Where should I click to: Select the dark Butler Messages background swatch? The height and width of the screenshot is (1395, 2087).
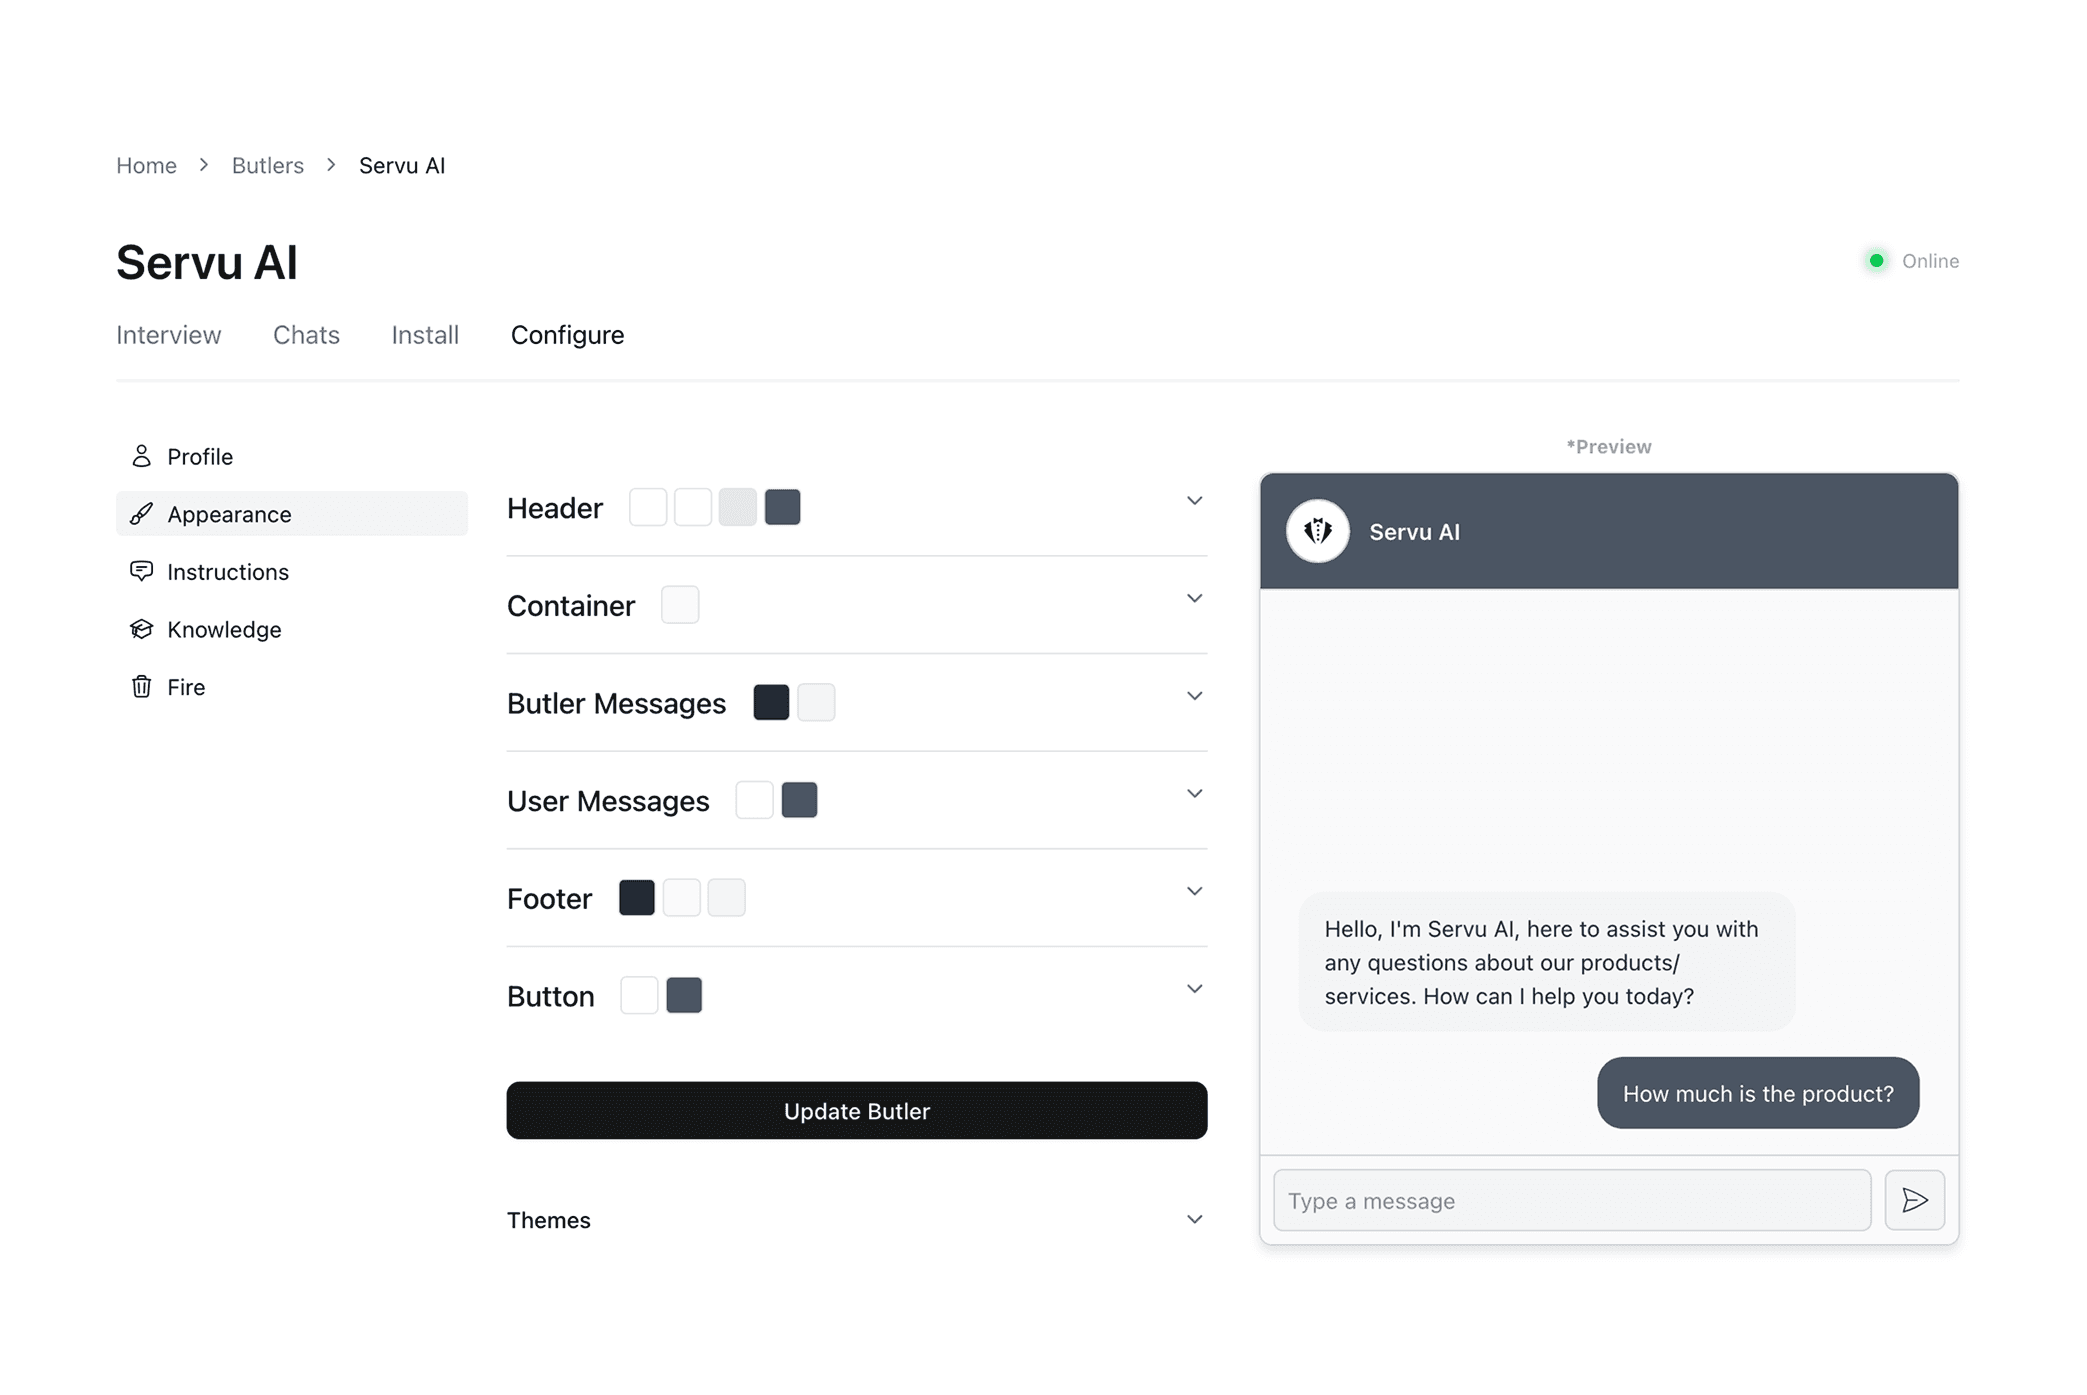(771, 702)
